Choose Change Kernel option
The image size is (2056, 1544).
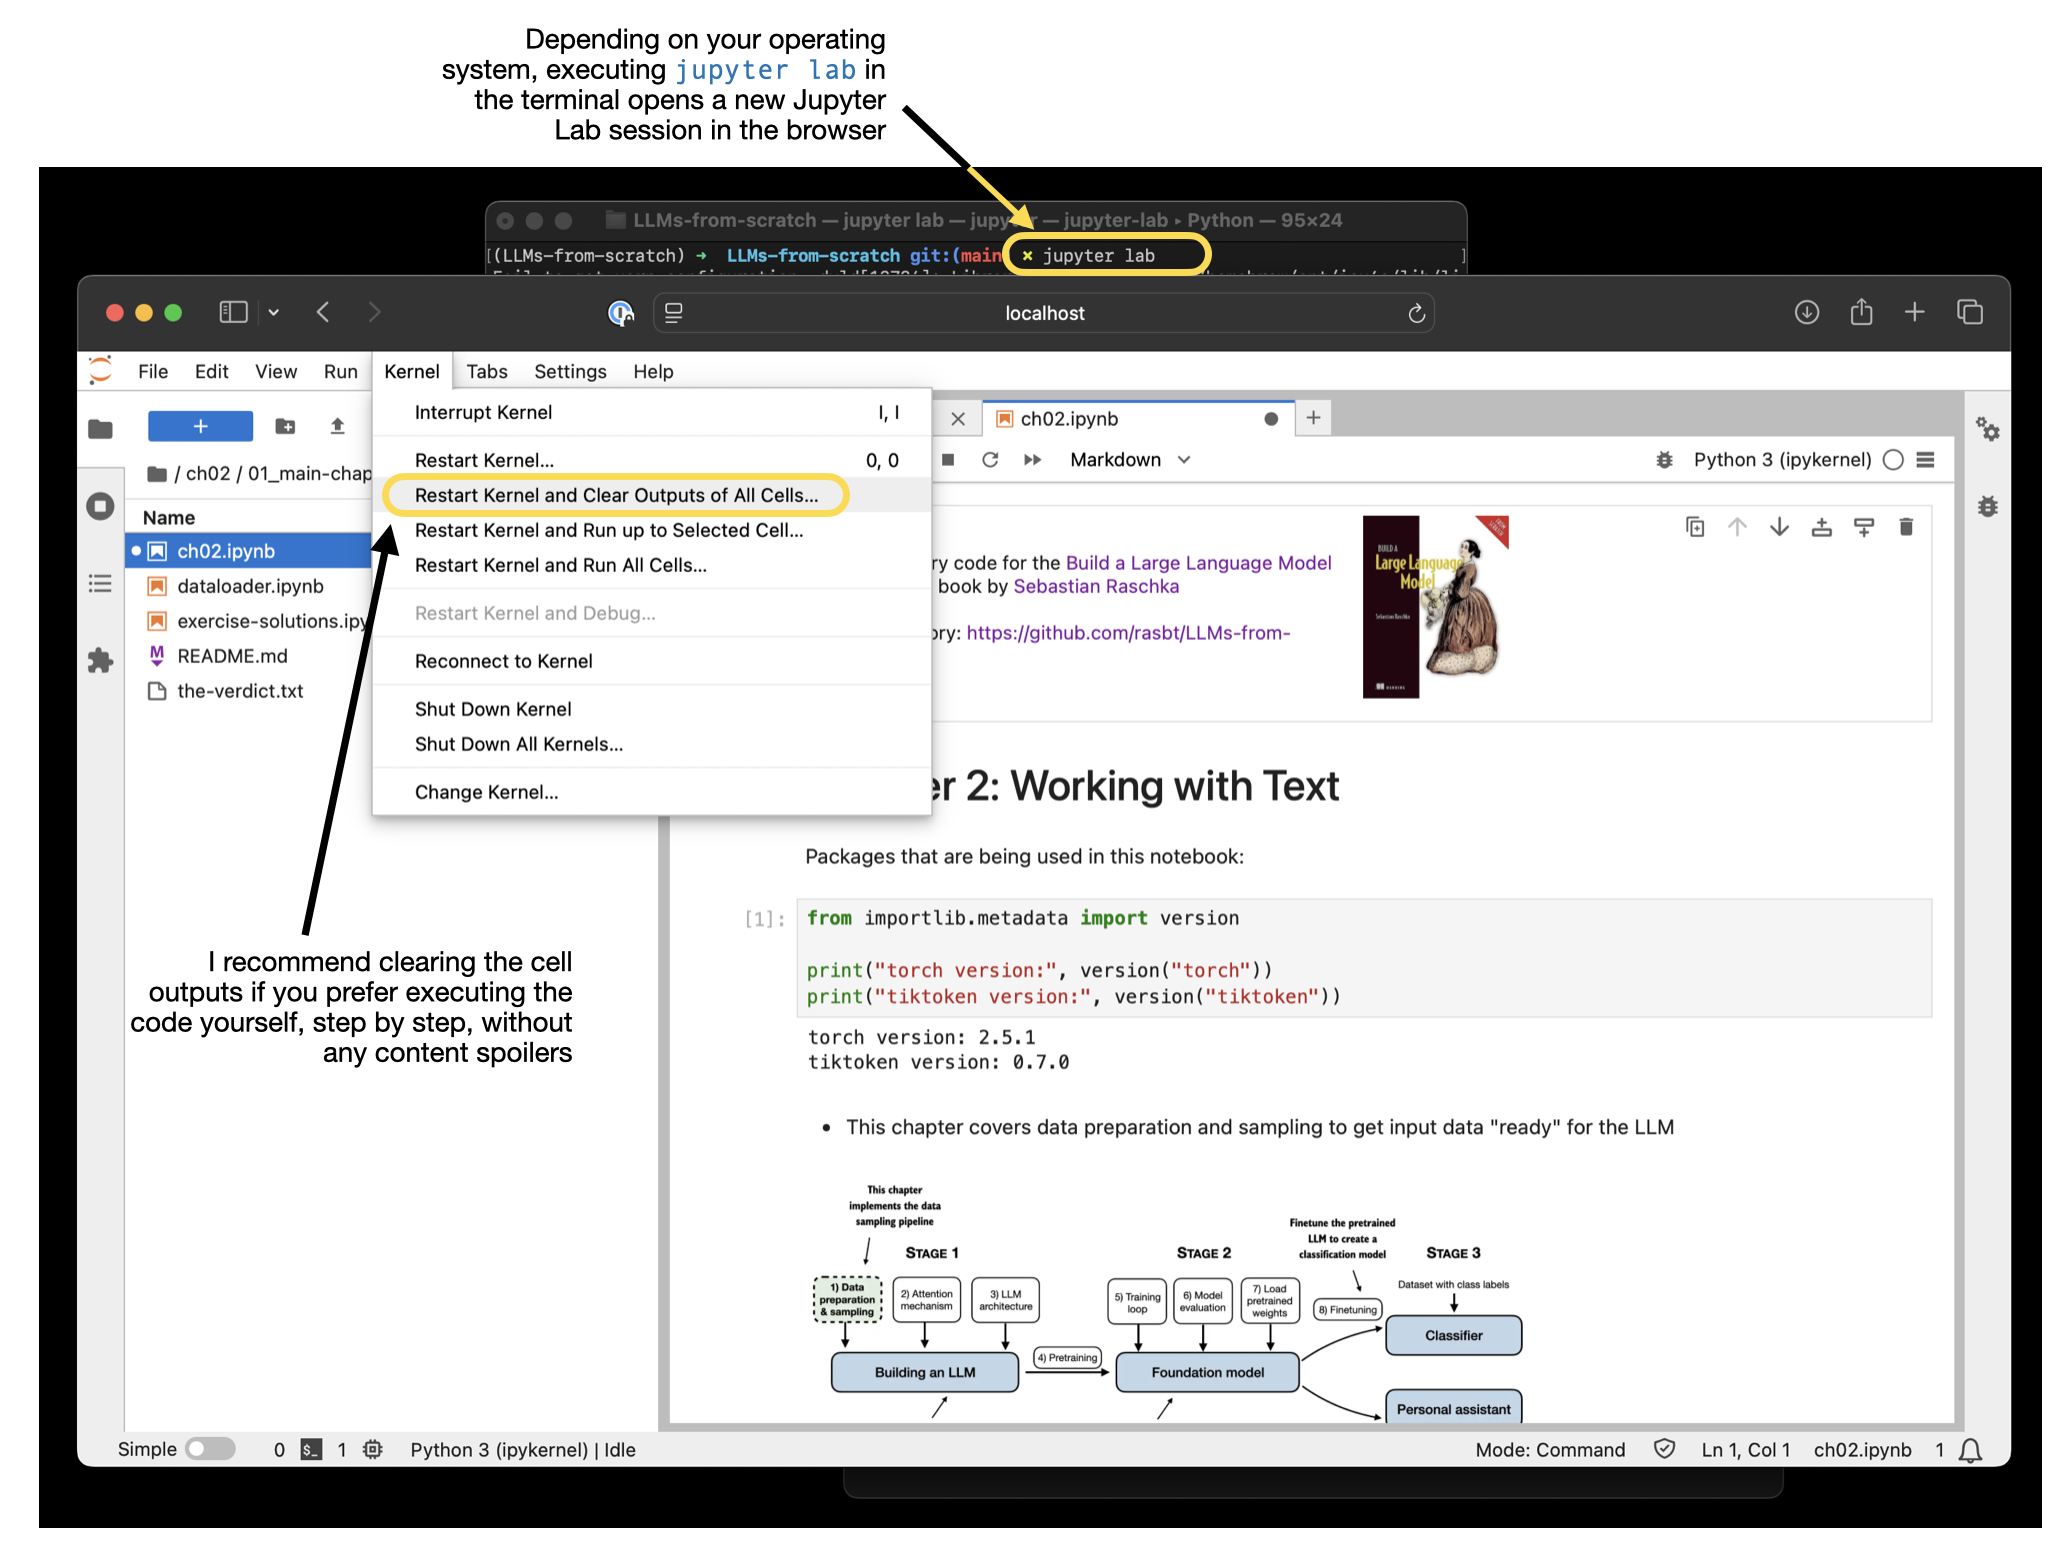tap(652, 792)
